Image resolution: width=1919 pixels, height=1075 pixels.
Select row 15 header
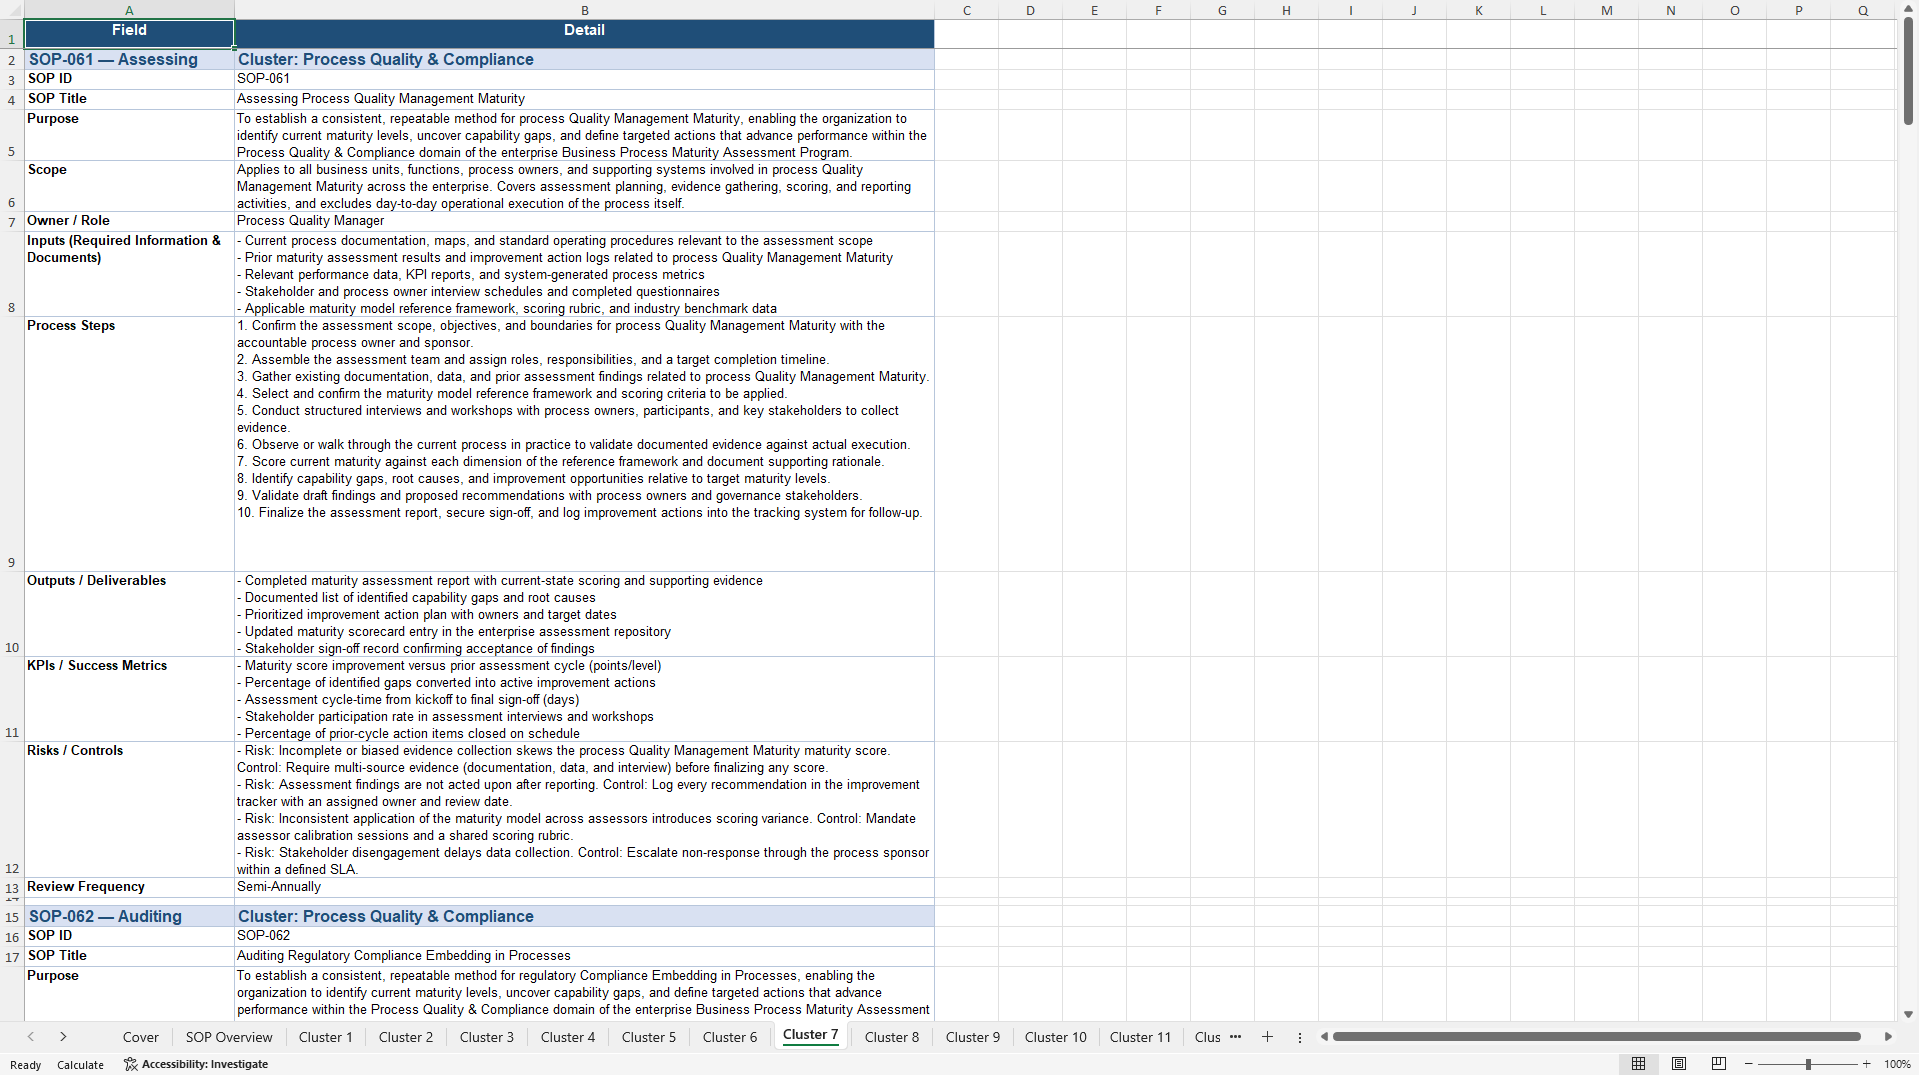tap(12, 917)
